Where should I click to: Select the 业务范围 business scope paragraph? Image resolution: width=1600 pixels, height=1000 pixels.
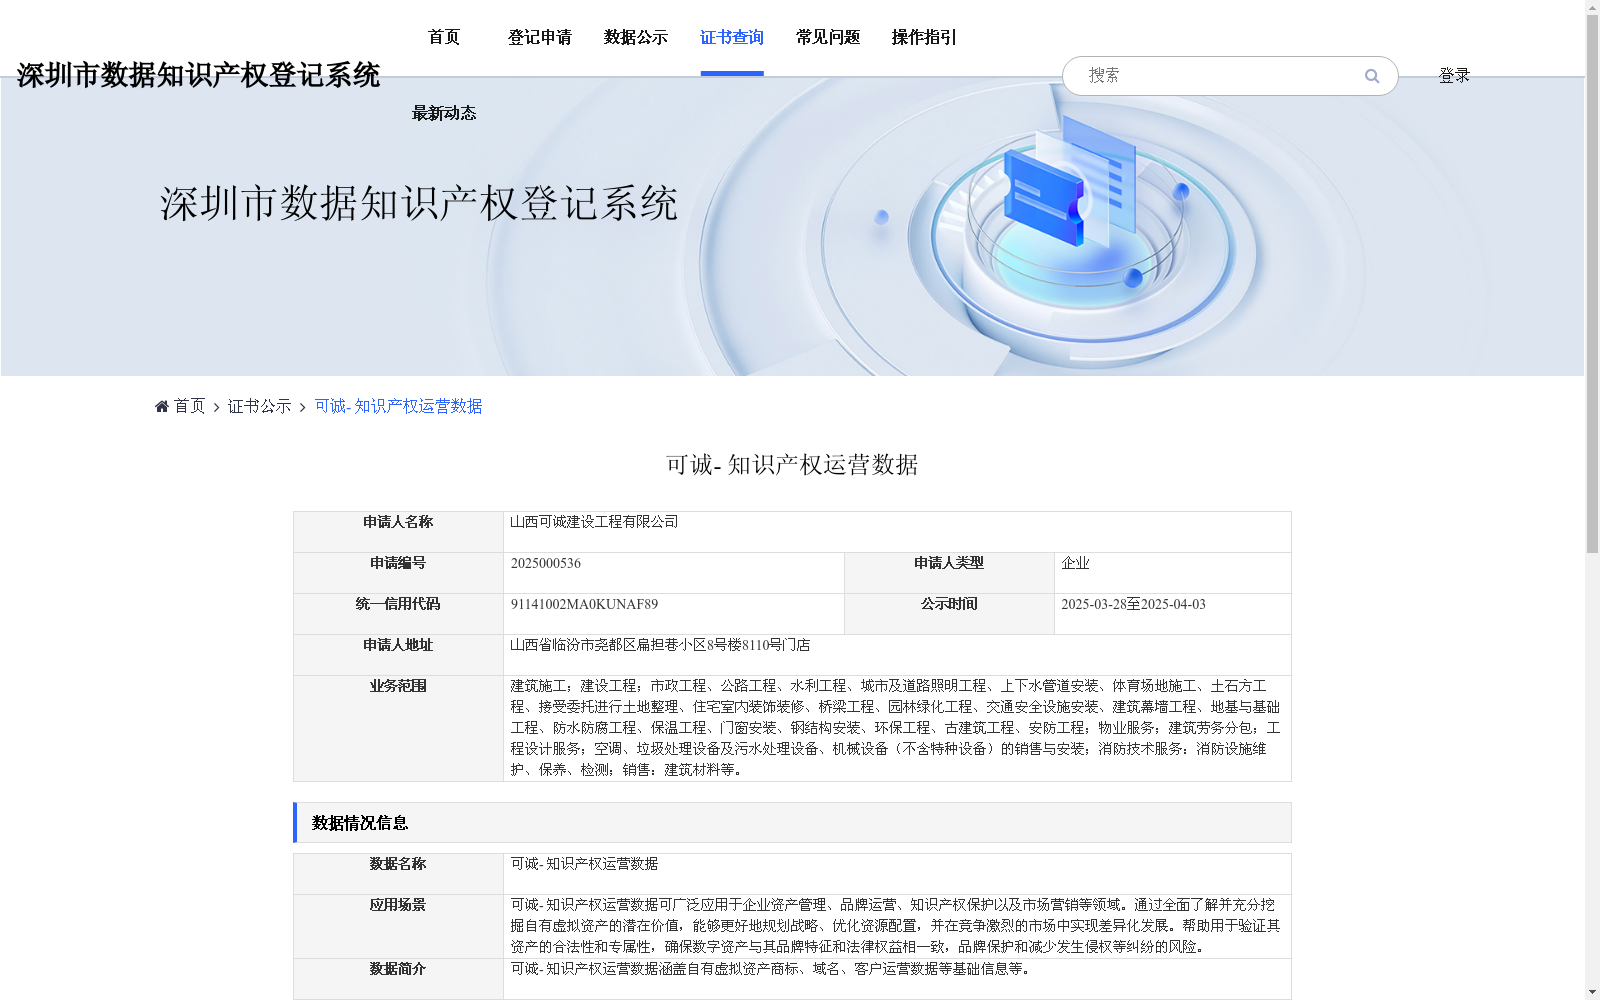point(895,728)
